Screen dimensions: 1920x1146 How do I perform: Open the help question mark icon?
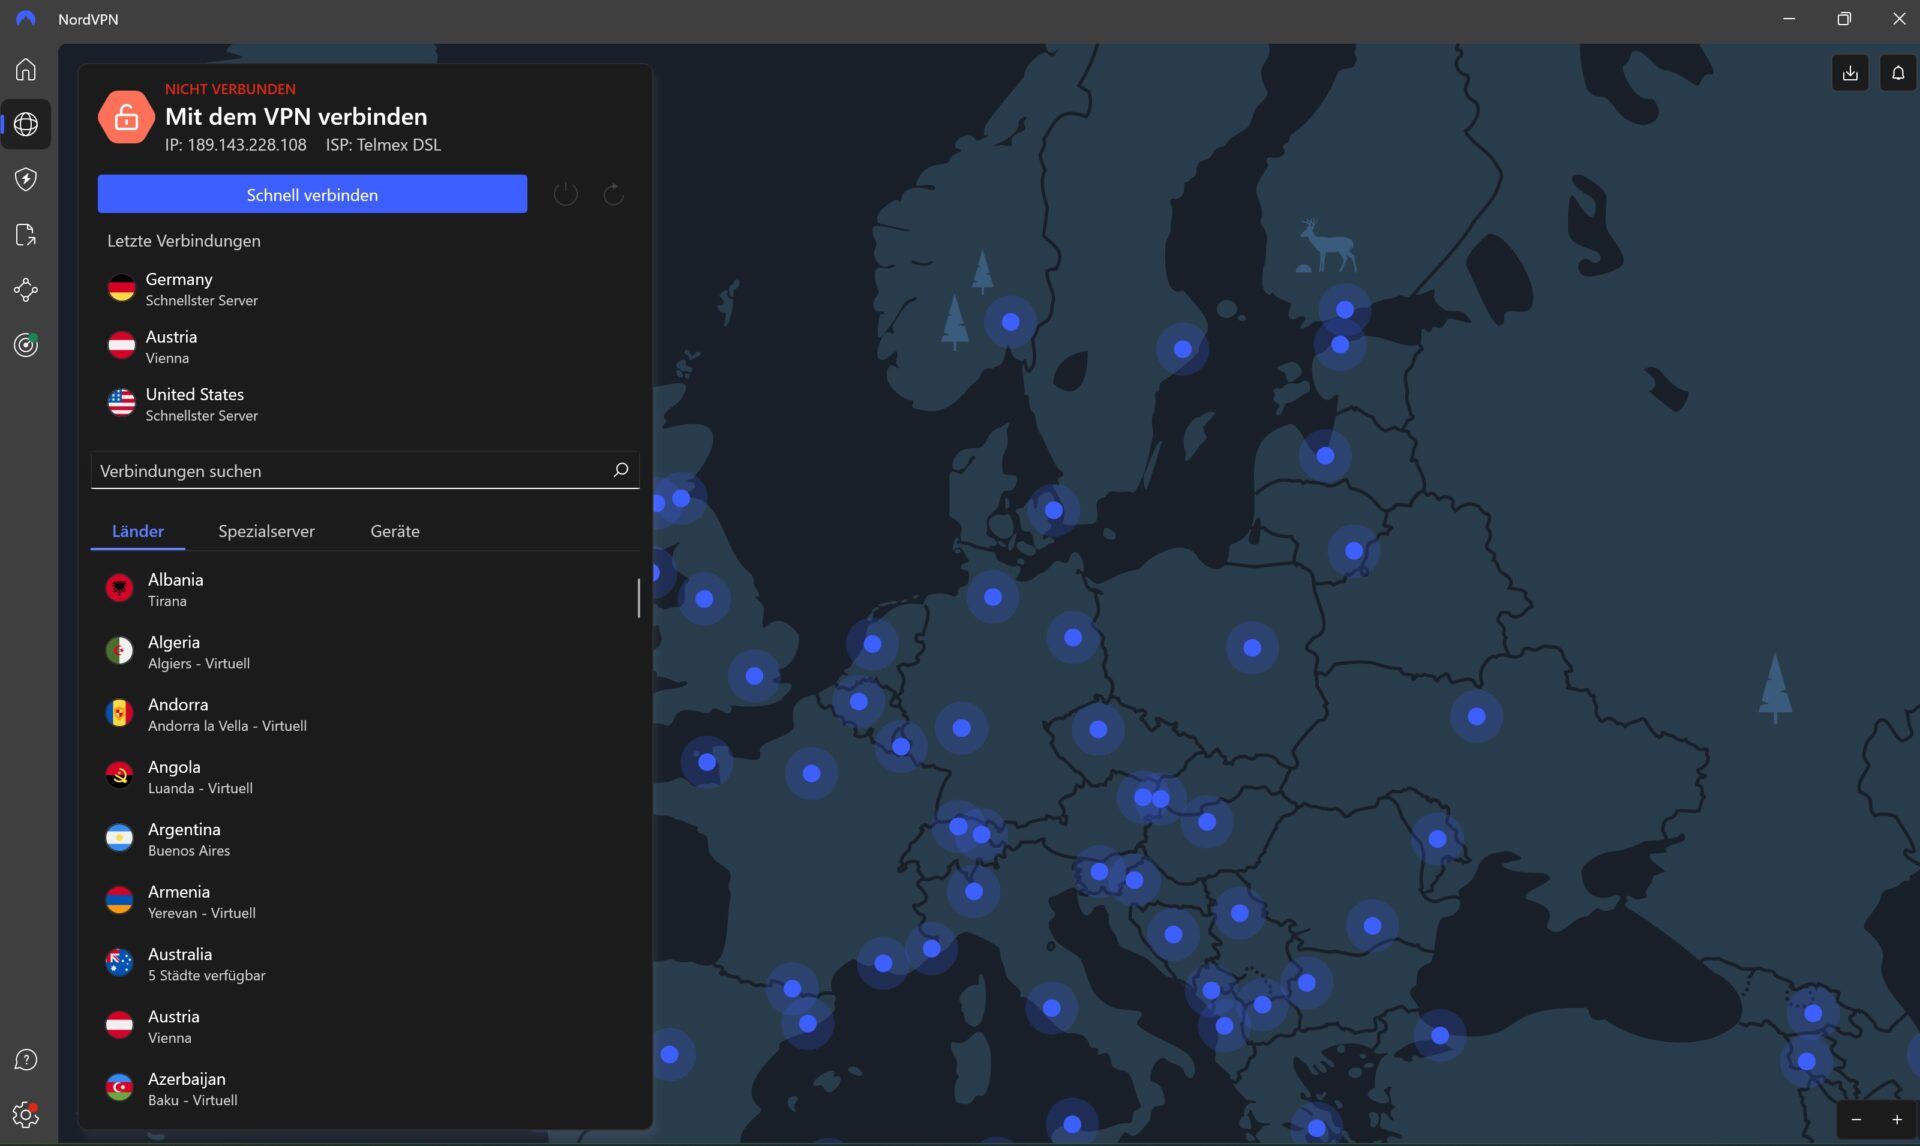coord(26,1060)
